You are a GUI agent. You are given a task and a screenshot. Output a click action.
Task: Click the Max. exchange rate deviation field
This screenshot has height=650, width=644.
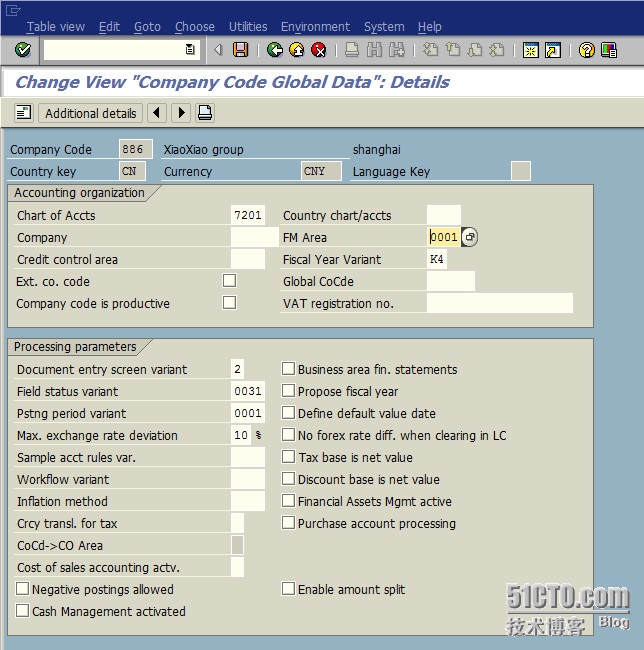[x=241, y=435]
